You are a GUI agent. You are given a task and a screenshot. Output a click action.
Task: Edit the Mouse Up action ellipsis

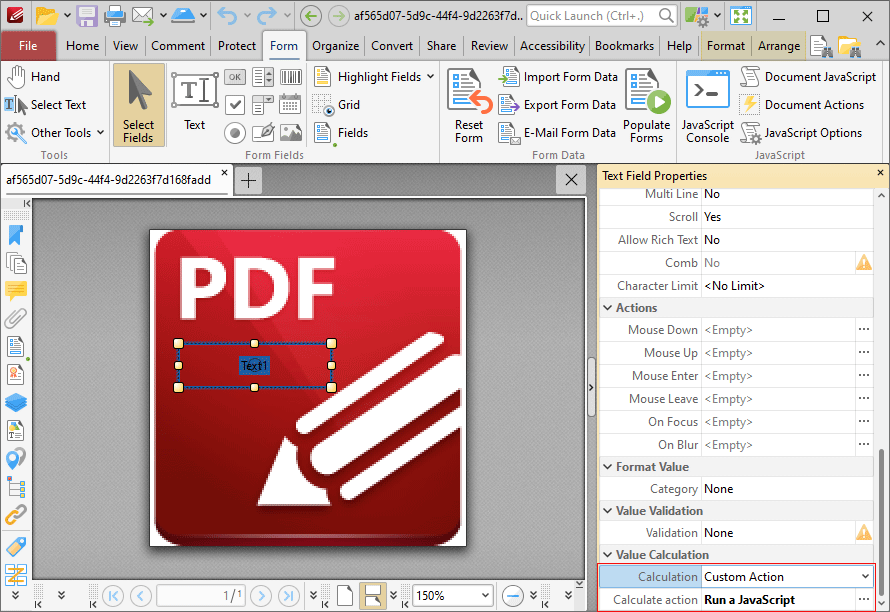pyautogui.click(x=864, y=353)
